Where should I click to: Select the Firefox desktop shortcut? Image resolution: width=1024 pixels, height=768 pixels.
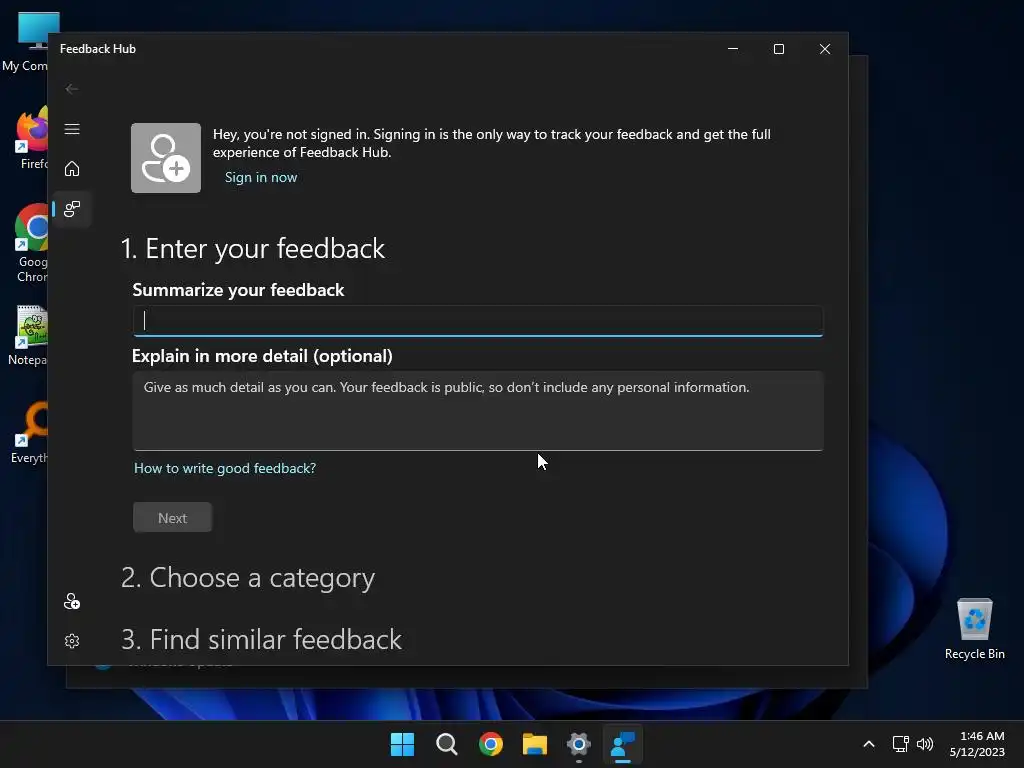(33, 137)
